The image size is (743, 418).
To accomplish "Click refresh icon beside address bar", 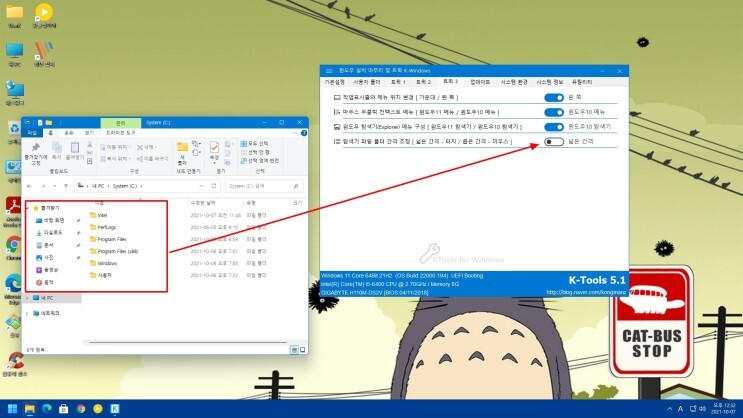I will (x=214, y=186).
